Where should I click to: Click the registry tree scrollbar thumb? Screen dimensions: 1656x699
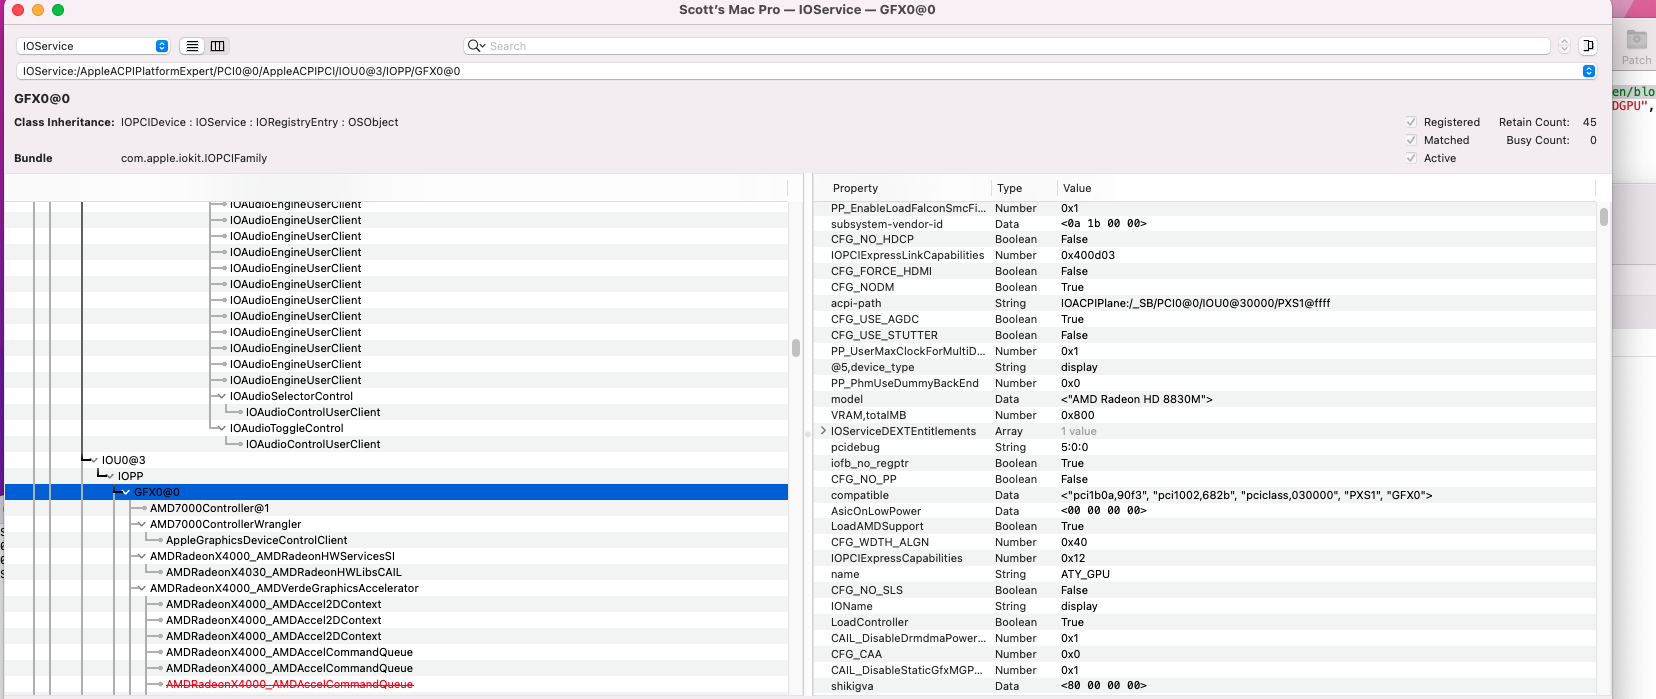[x=796, y=347]
